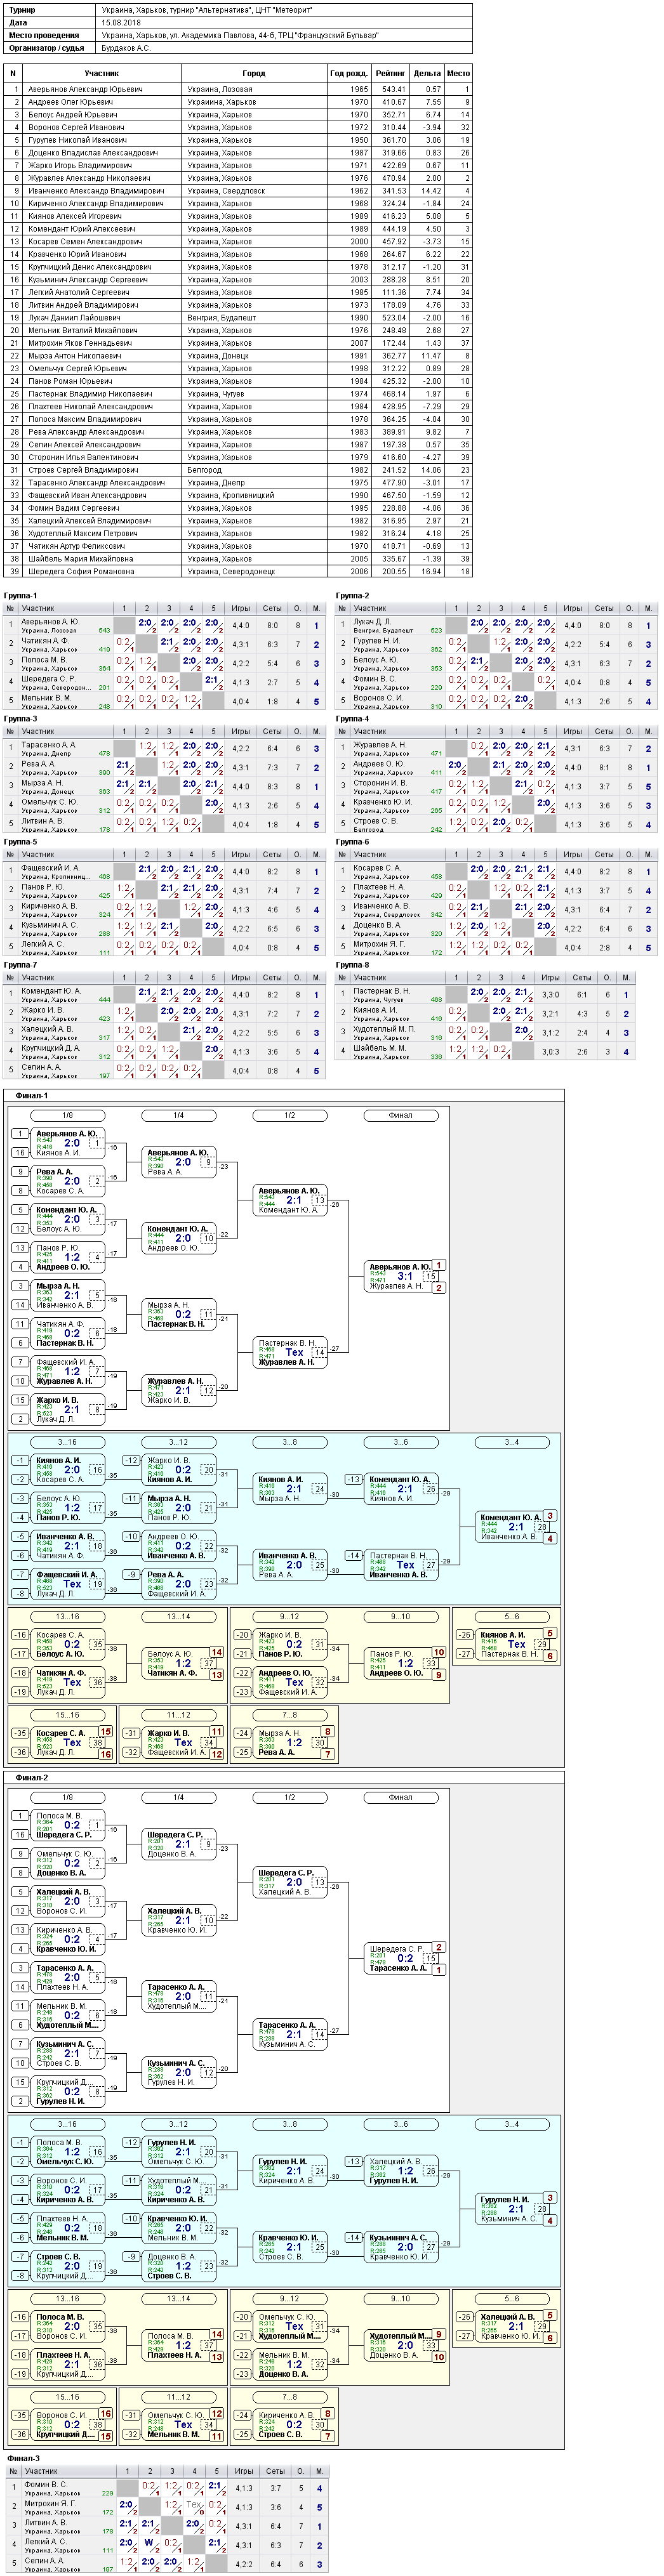Click the Рейтинг column header in participants table
The height and width of the screenshot is (2576, 664).
click(390, 73)
